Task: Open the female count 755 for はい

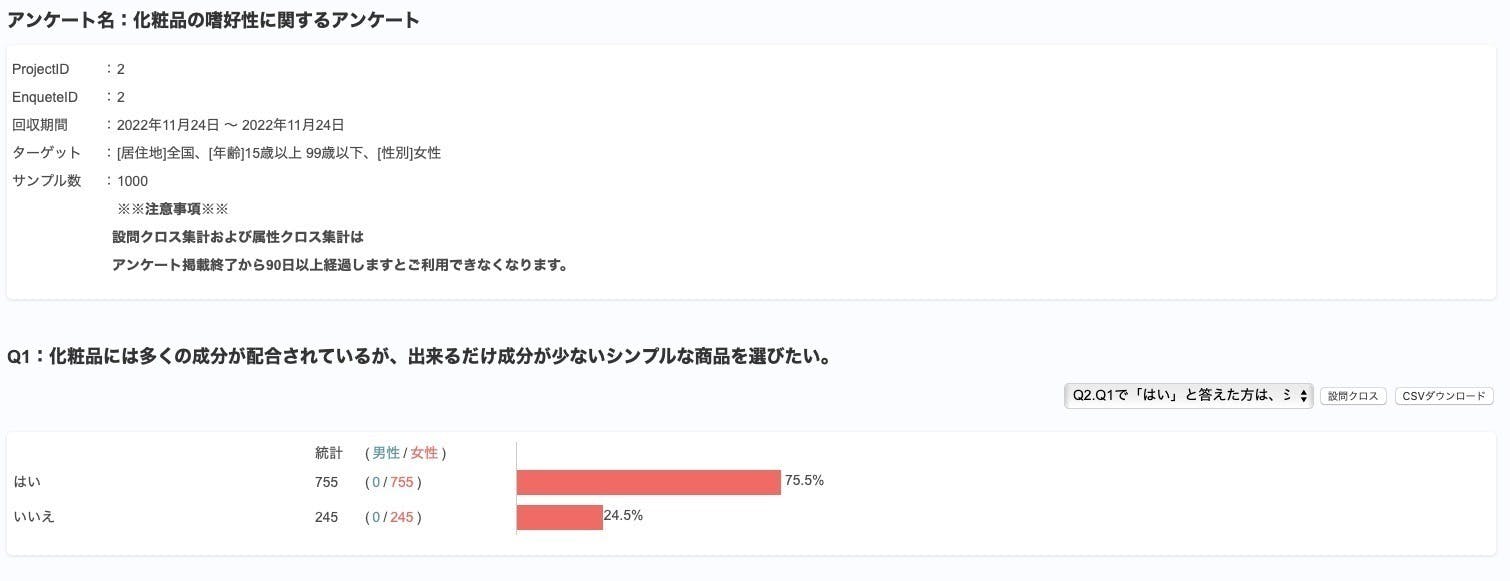Action: 404,481
